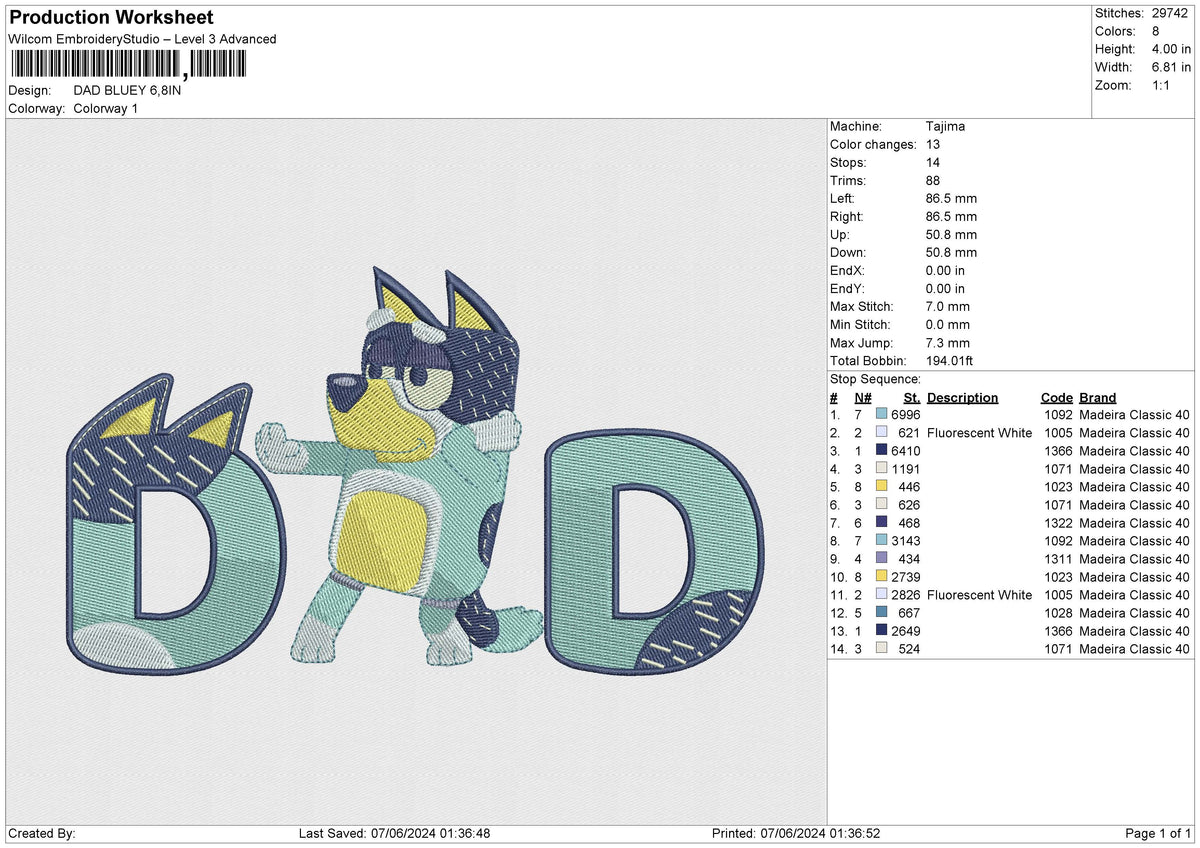1200x848 pixels.
Task: Click the 'N#' column header
Action: point(864,397)
